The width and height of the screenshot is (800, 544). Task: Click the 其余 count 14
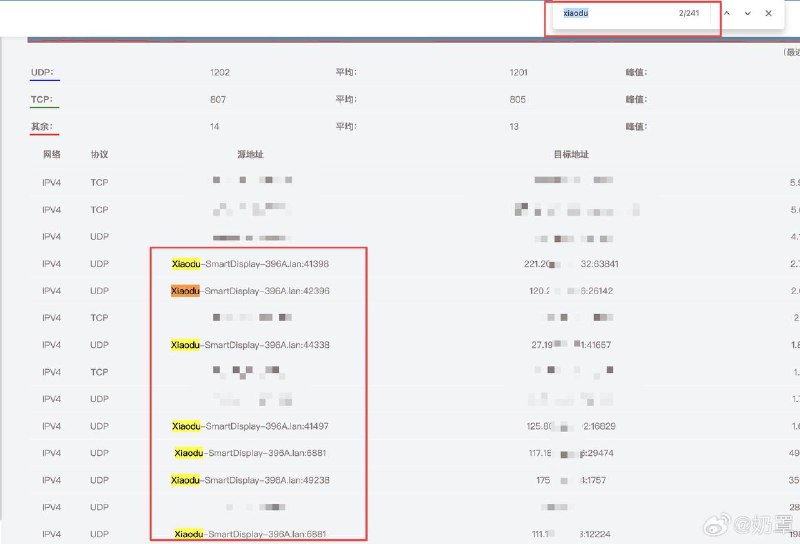[x=215, y=127]
